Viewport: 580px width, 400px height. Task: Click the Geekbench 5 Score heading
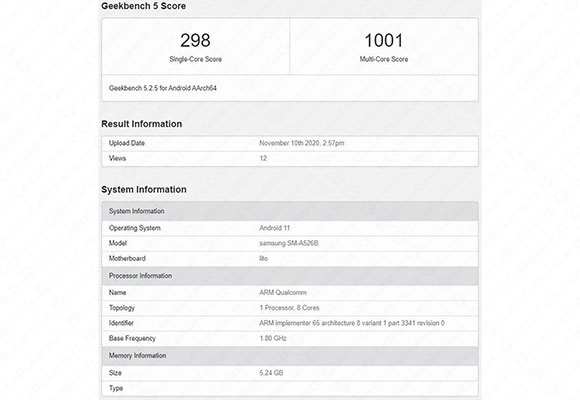(144, 6)
